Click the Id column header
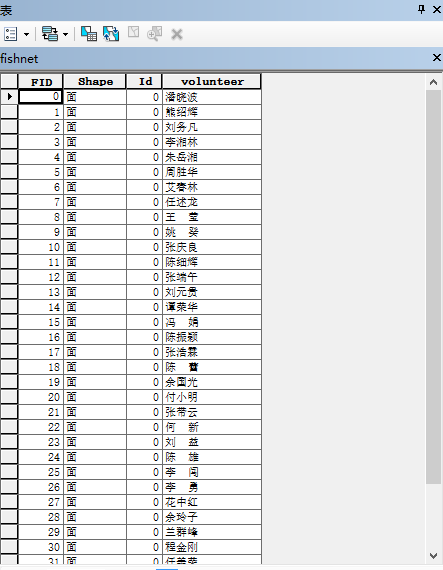Image resolution: width=443 pixels, height=570 pixels. click(145, 81)
